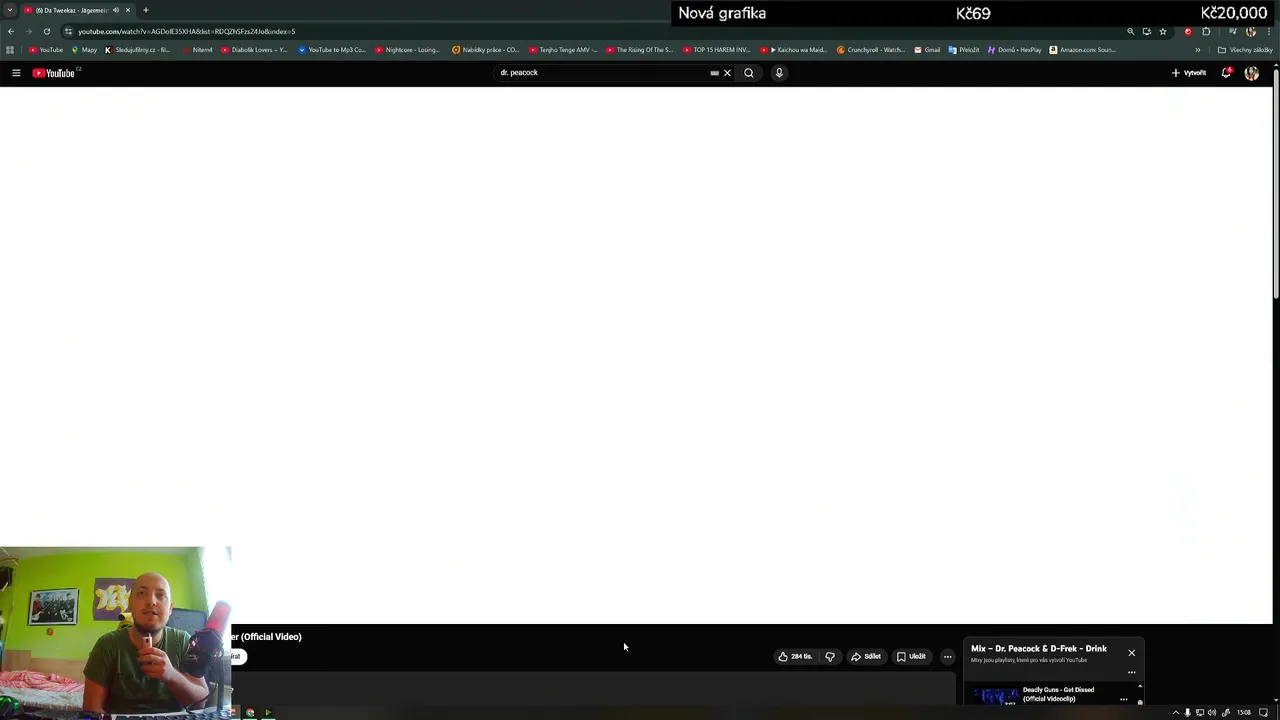This screenshot has height=720, width=1280.
Task: Open the Windows notification center icon
Action: coord(1263,713)
